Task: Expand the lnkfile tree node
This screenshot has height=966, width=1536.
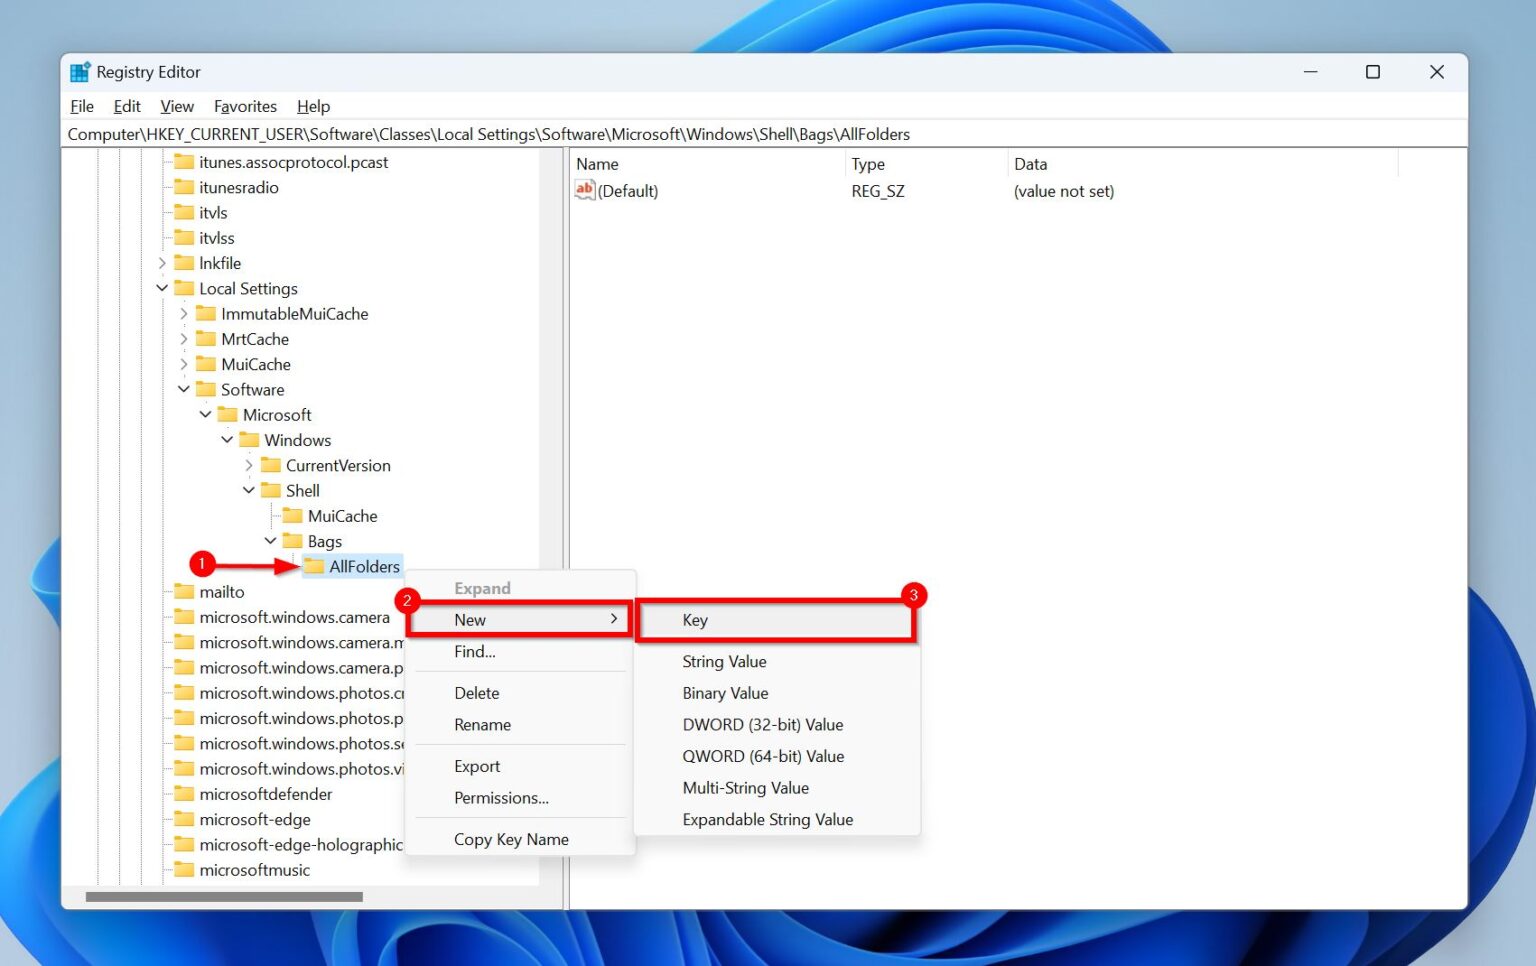Action: point(163,262)
